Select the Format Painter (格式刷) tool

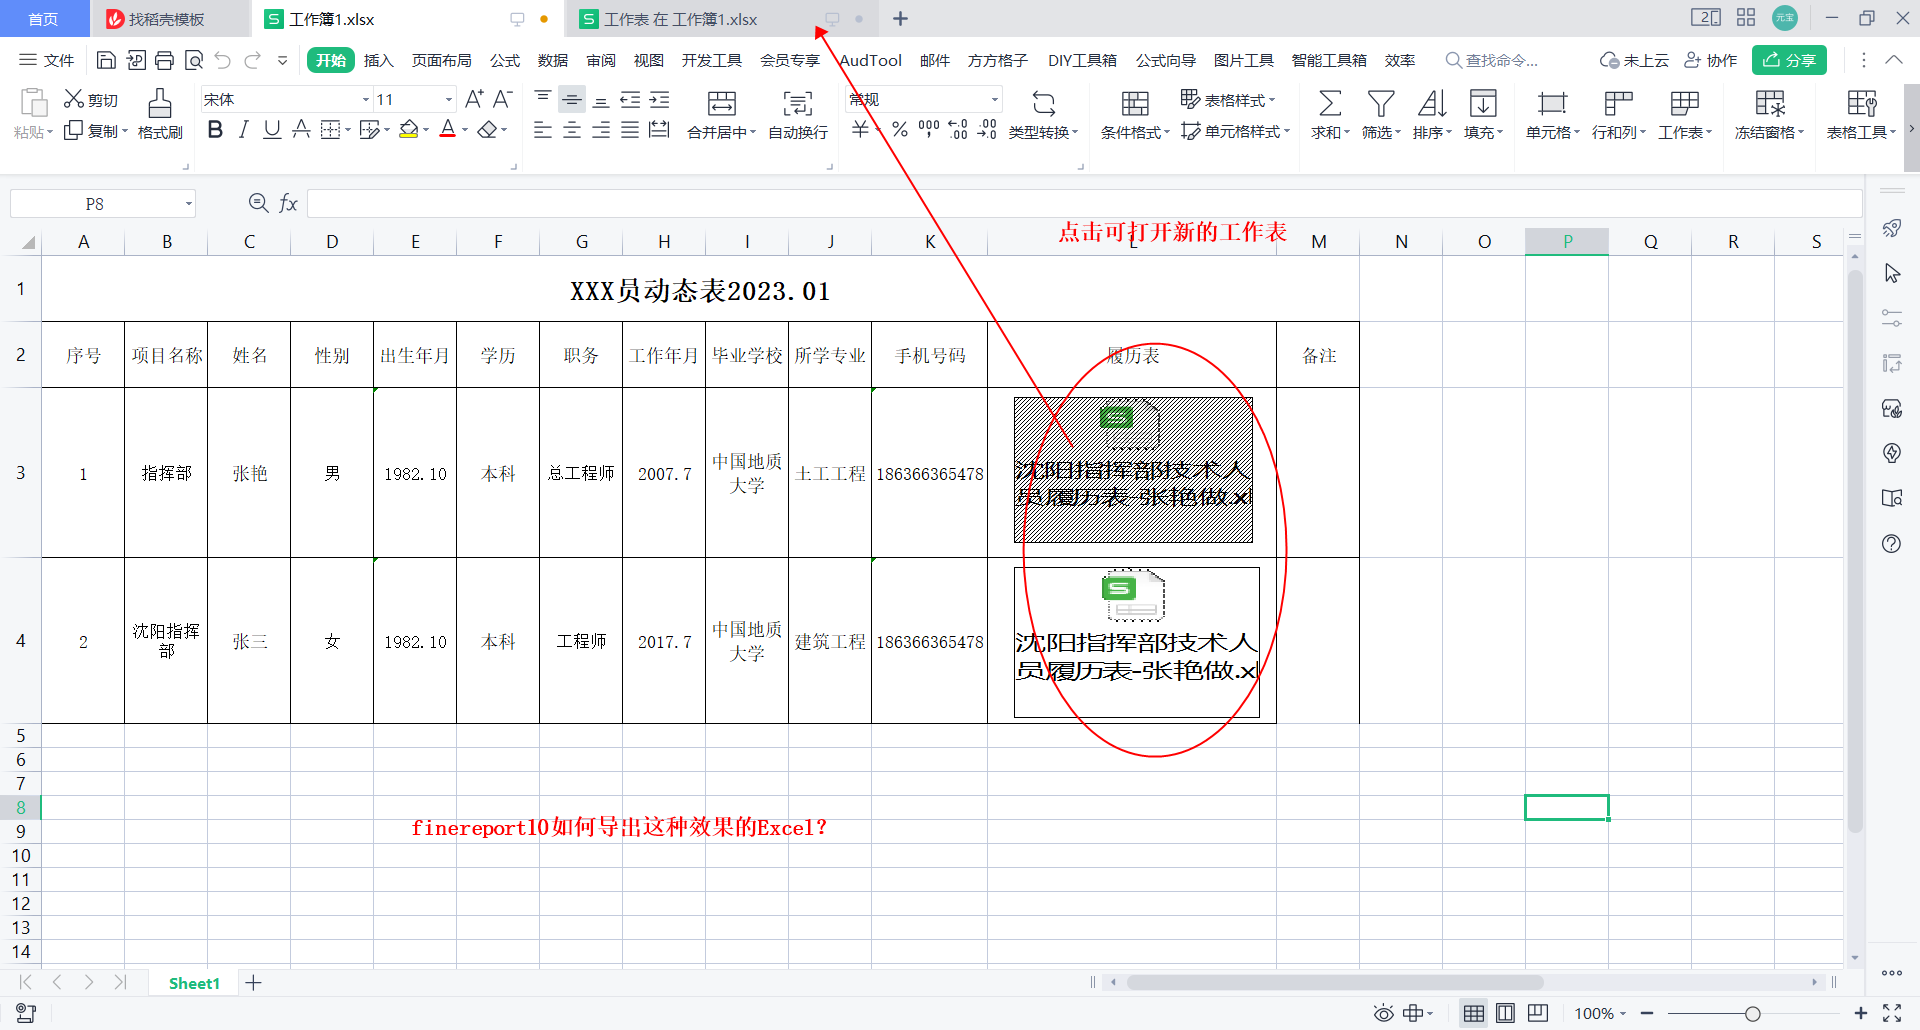click(160, 114)
